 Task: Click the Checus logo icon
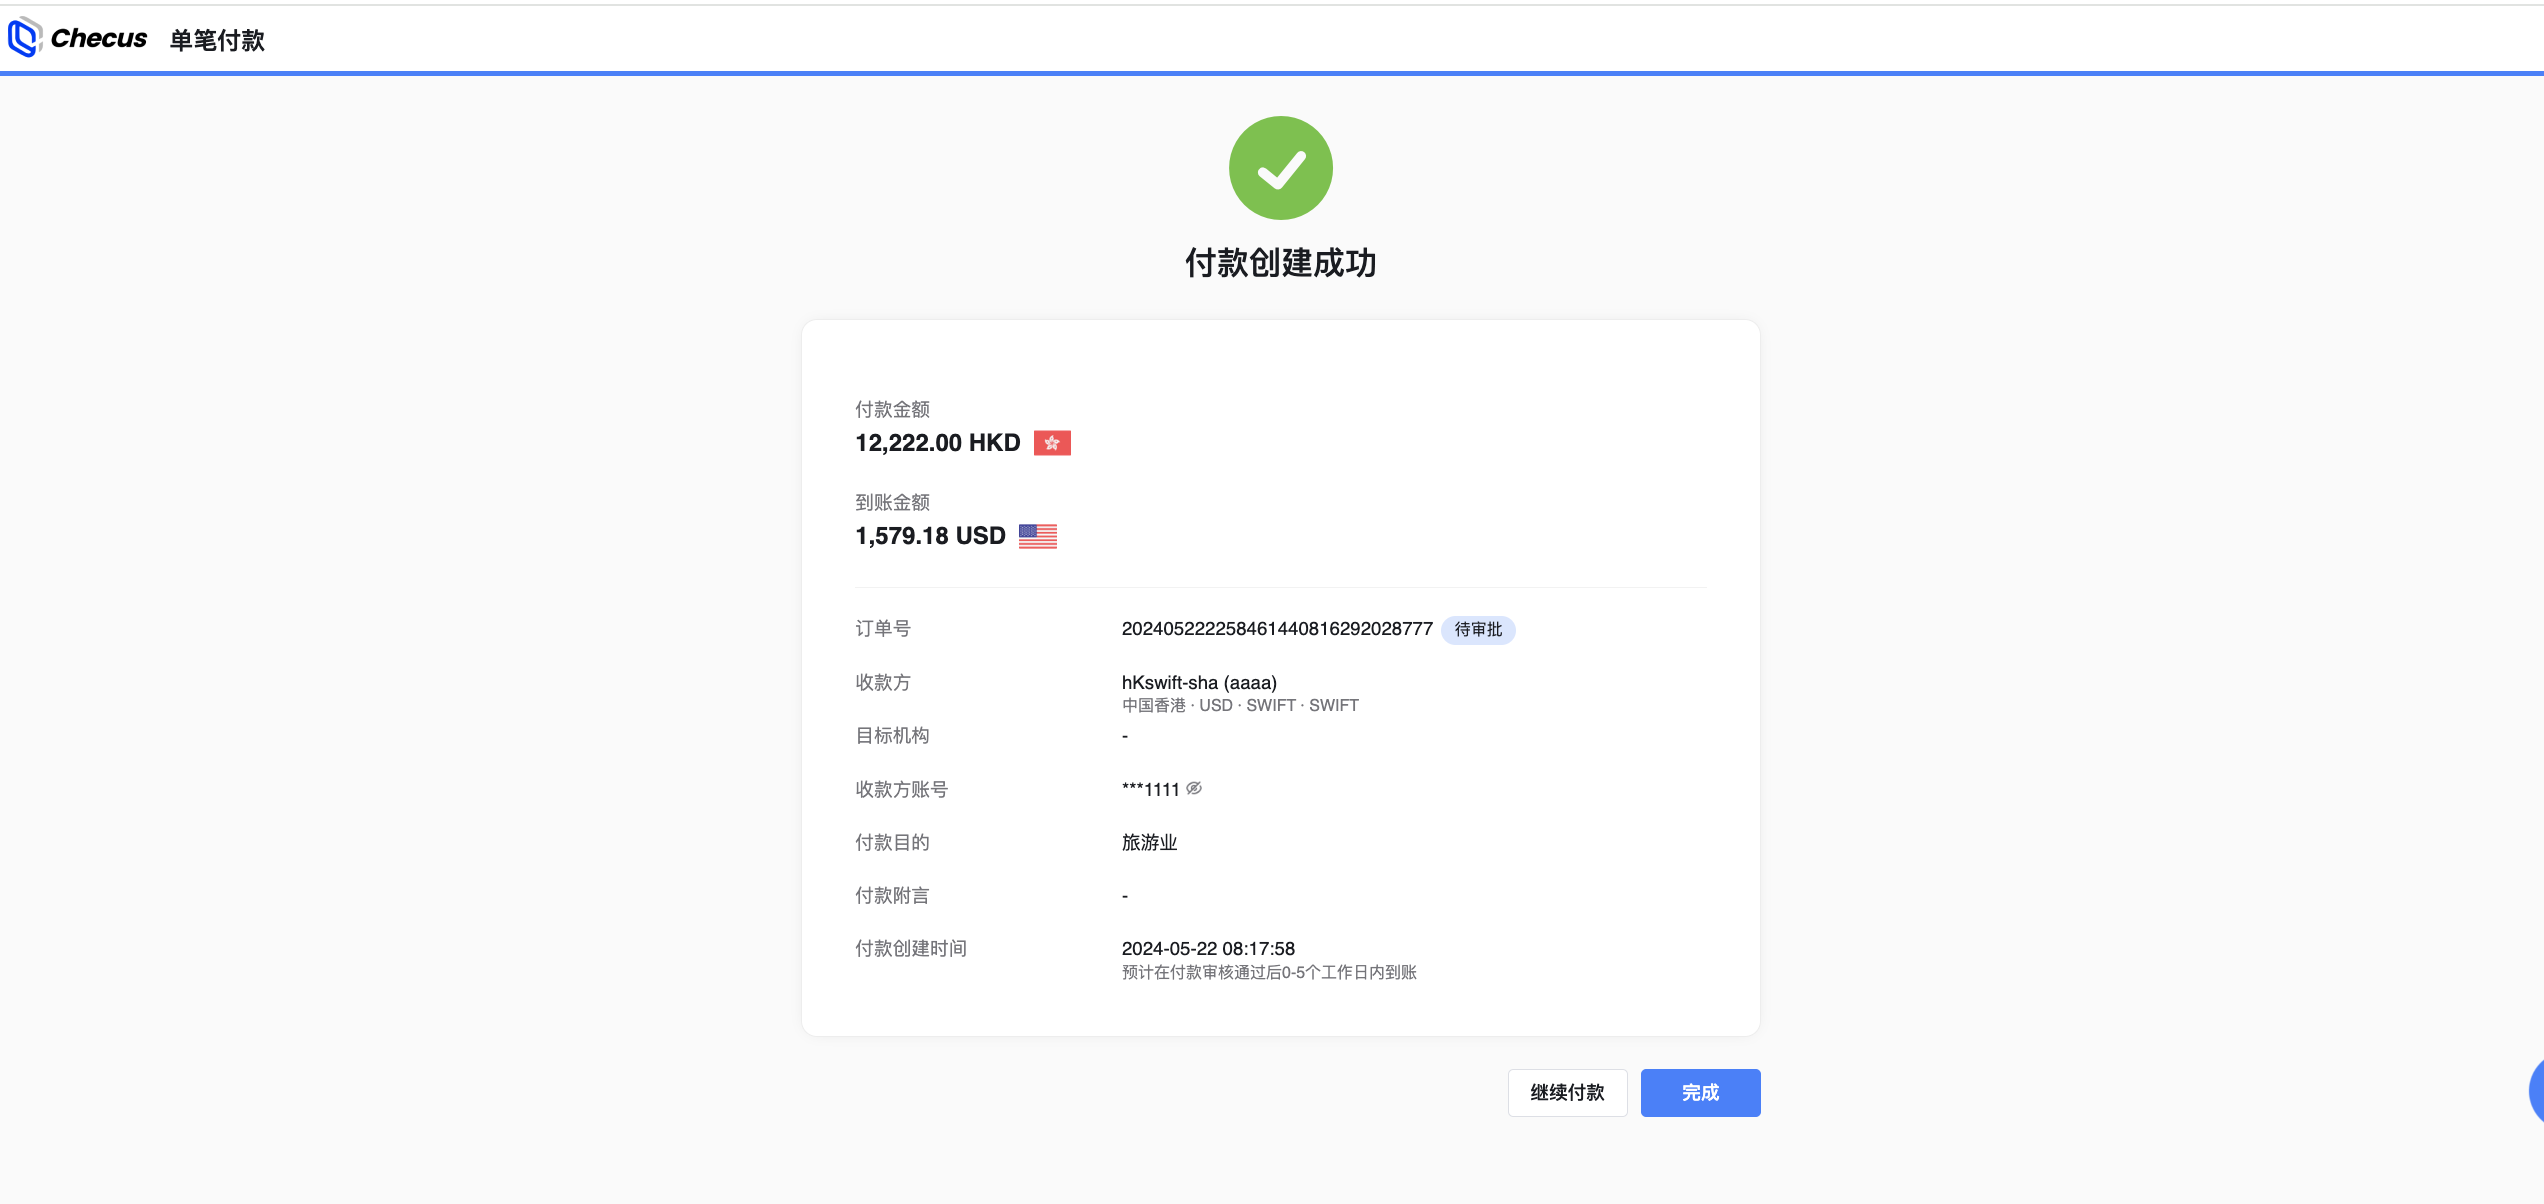[x=24, y=38]
